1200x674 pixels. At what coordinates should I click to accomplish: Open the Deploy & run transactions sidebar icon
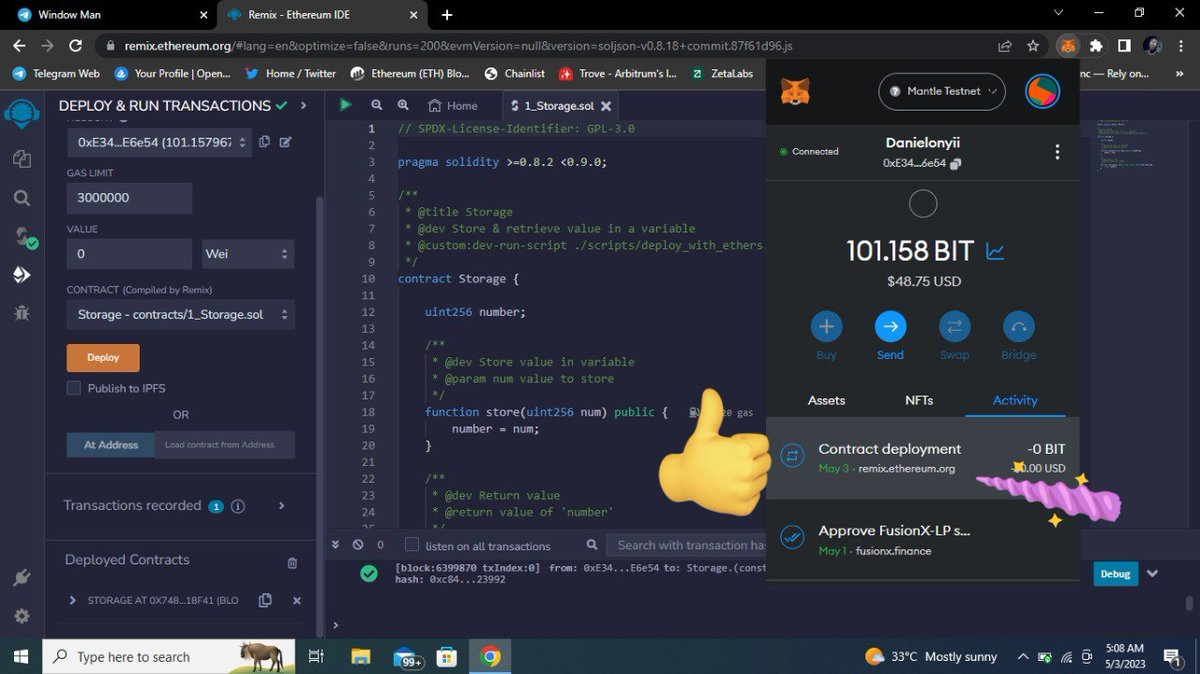[22, 275]
